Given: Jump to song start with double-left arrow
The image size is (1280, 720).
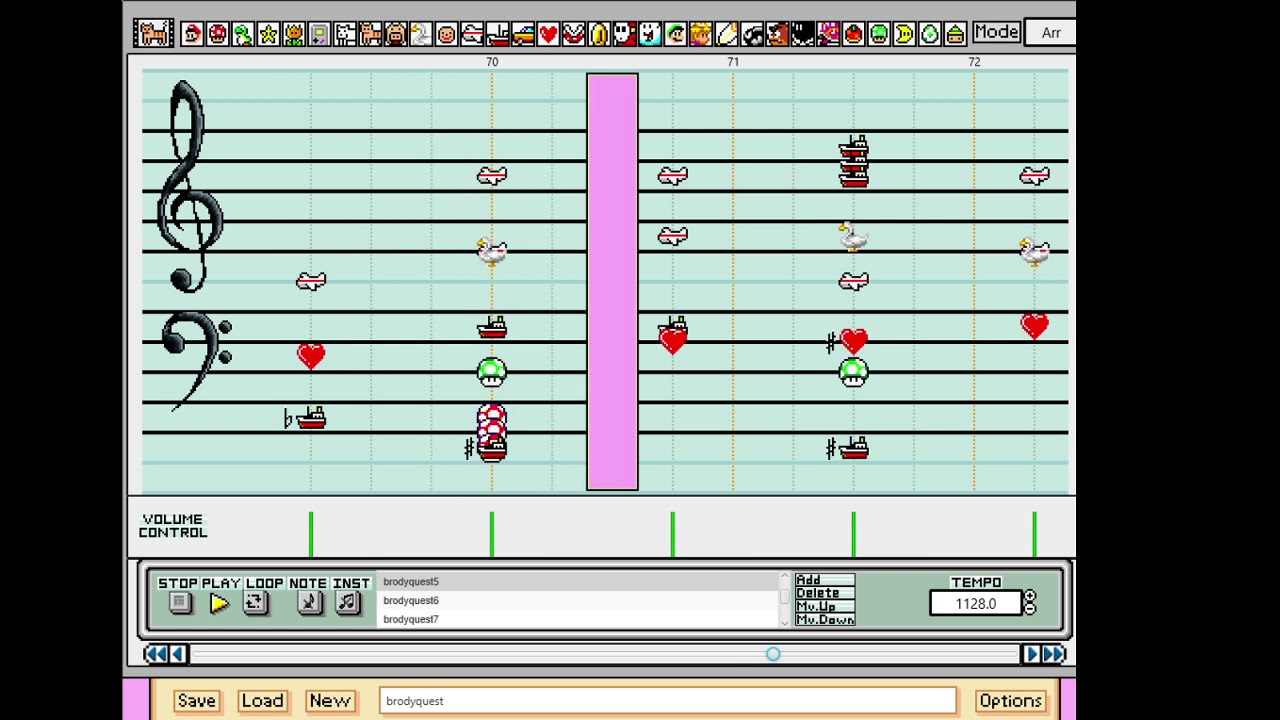Looking at the screenshot, I should coord(156,654).
